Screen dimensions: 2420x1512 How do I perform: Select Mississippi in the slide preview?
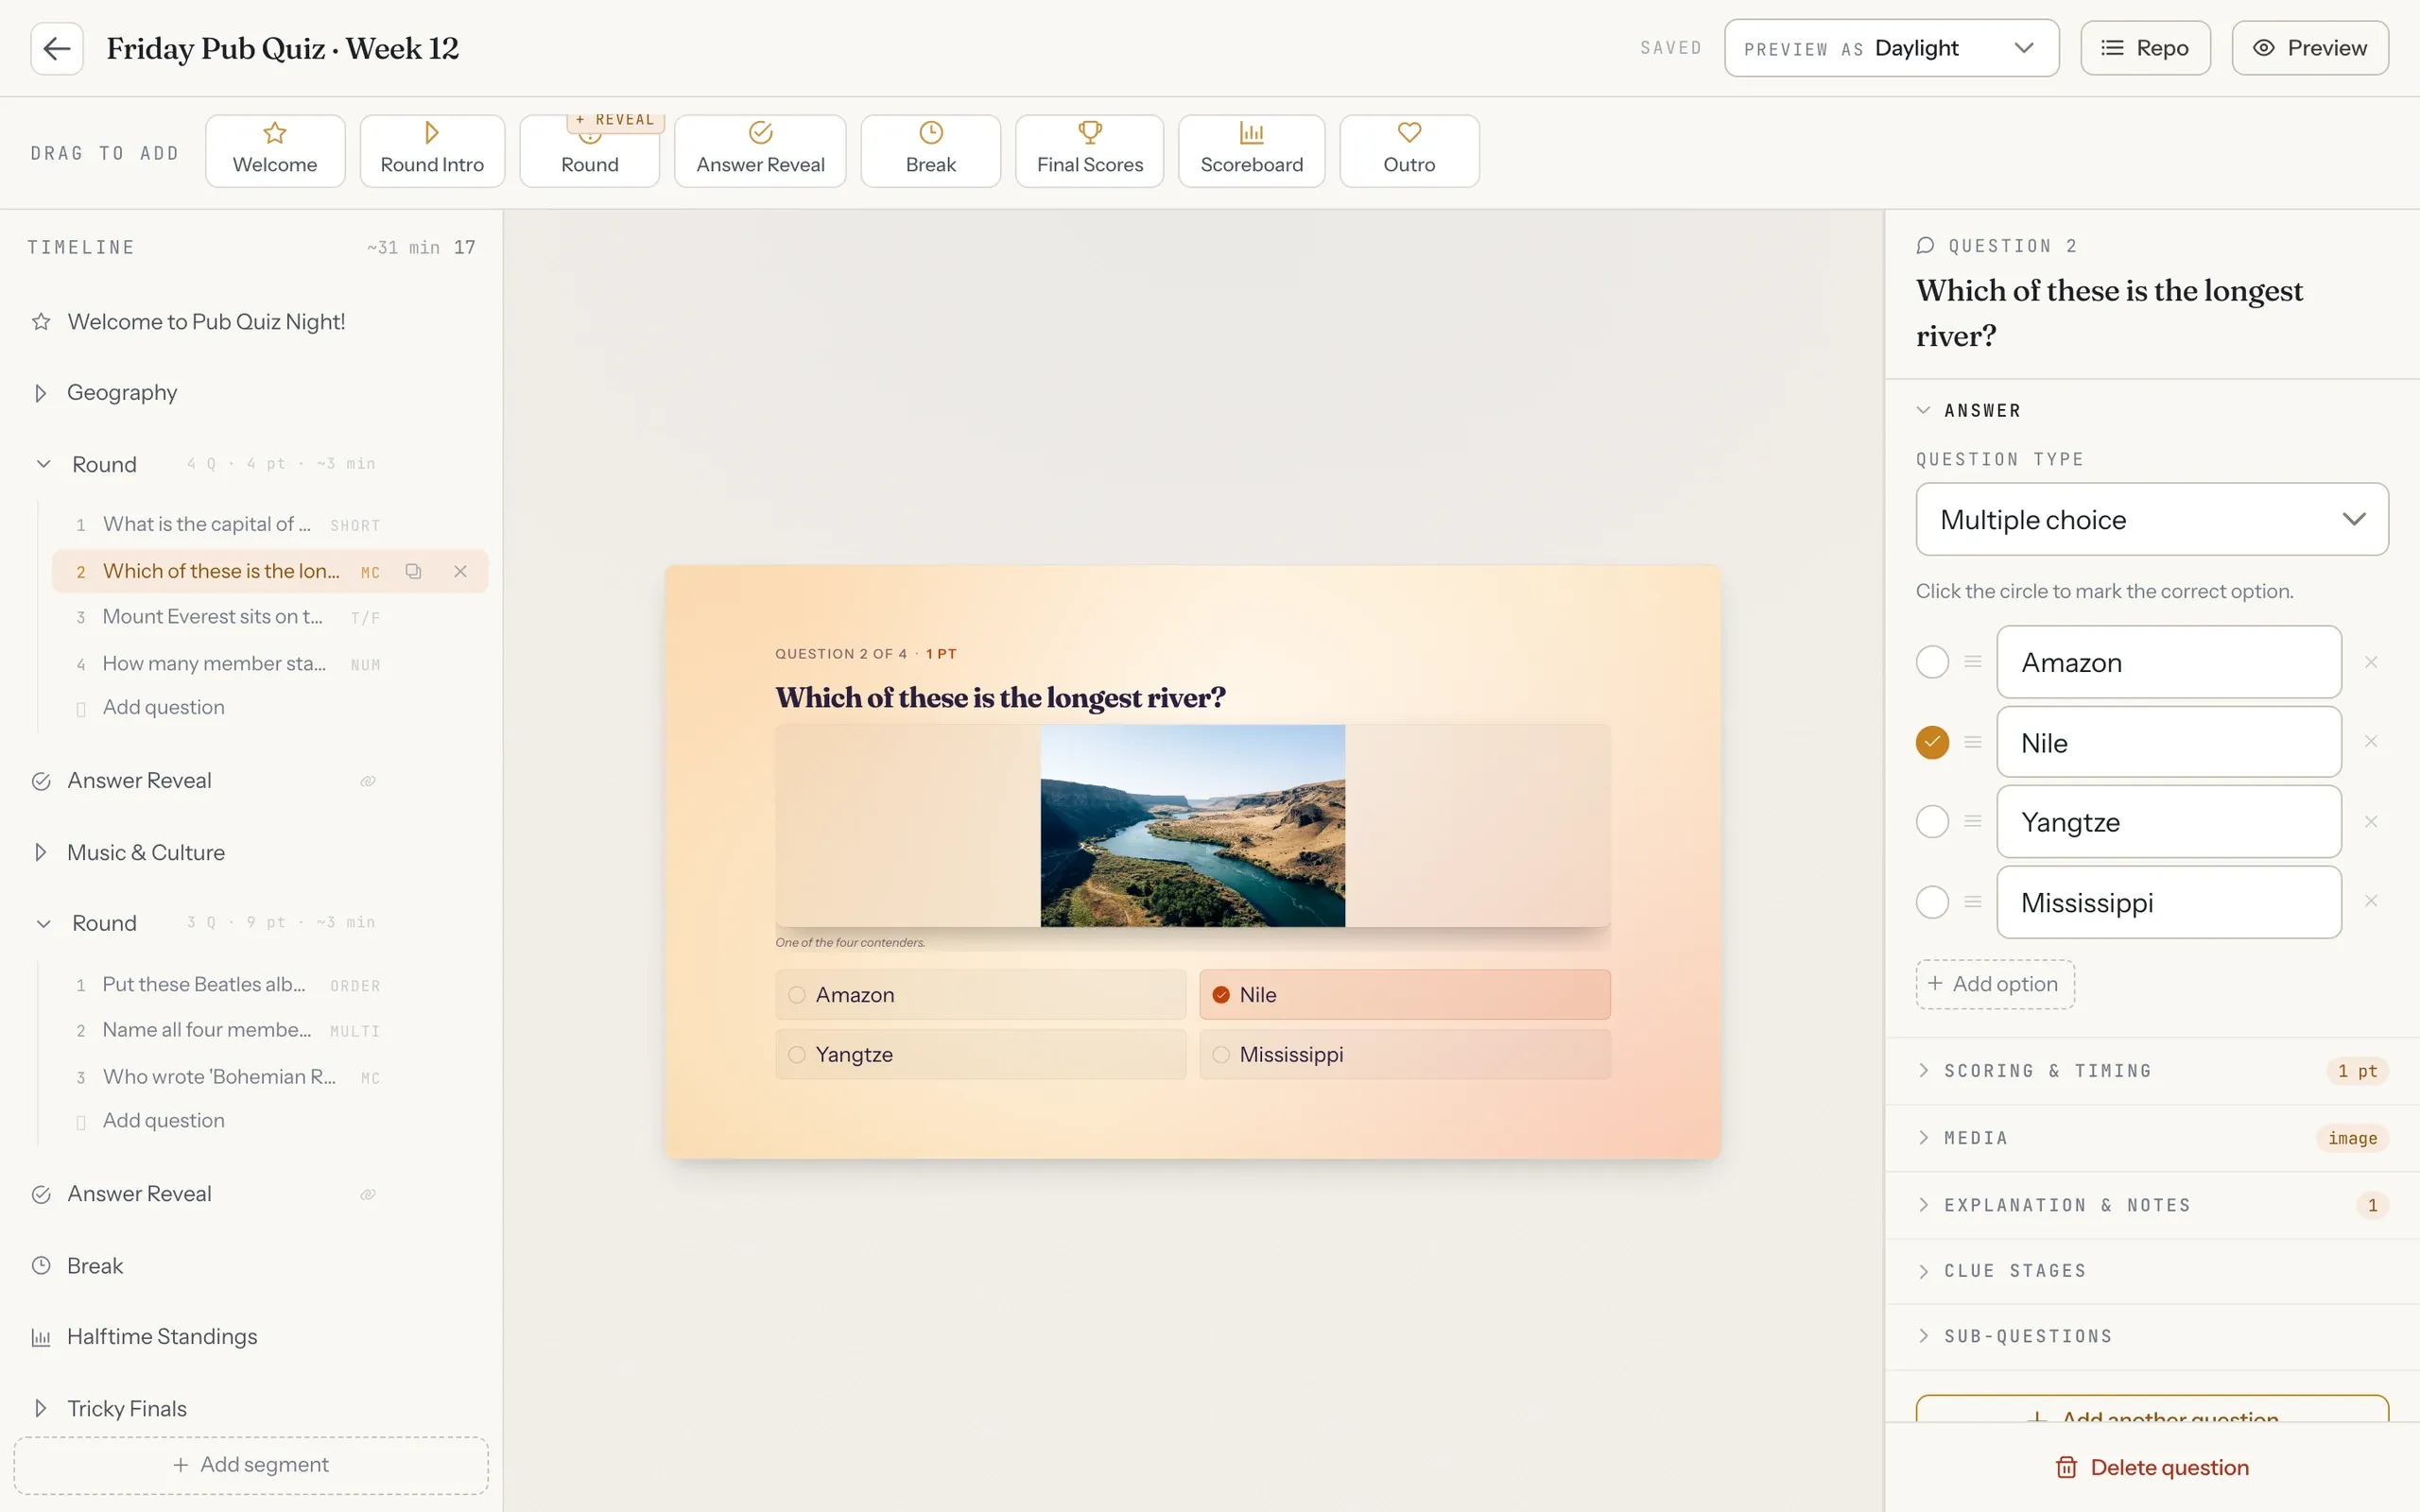click(x=1404, y=1054)
